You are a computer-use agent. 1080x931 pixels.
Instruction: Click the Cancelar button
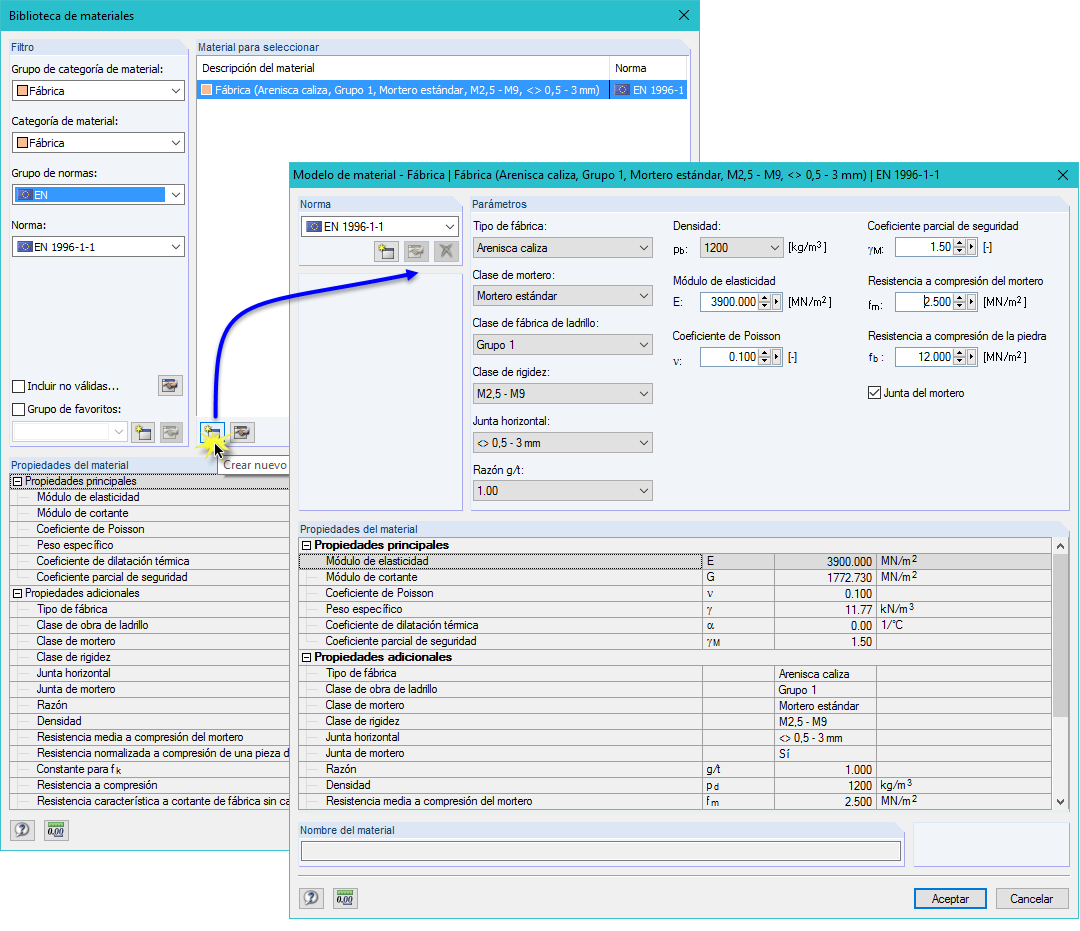point(1031,899)
